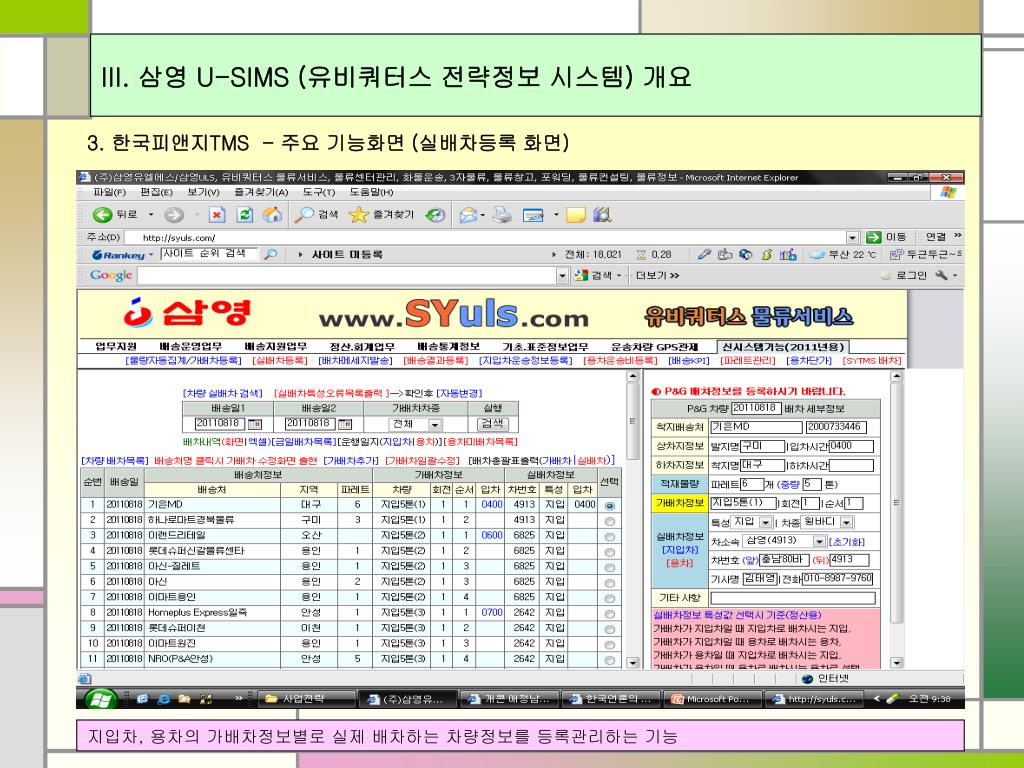This screenshot has width=1024, height=768.
Task: Click the left panel scrollbar thumb
Action: pos(632,421)
